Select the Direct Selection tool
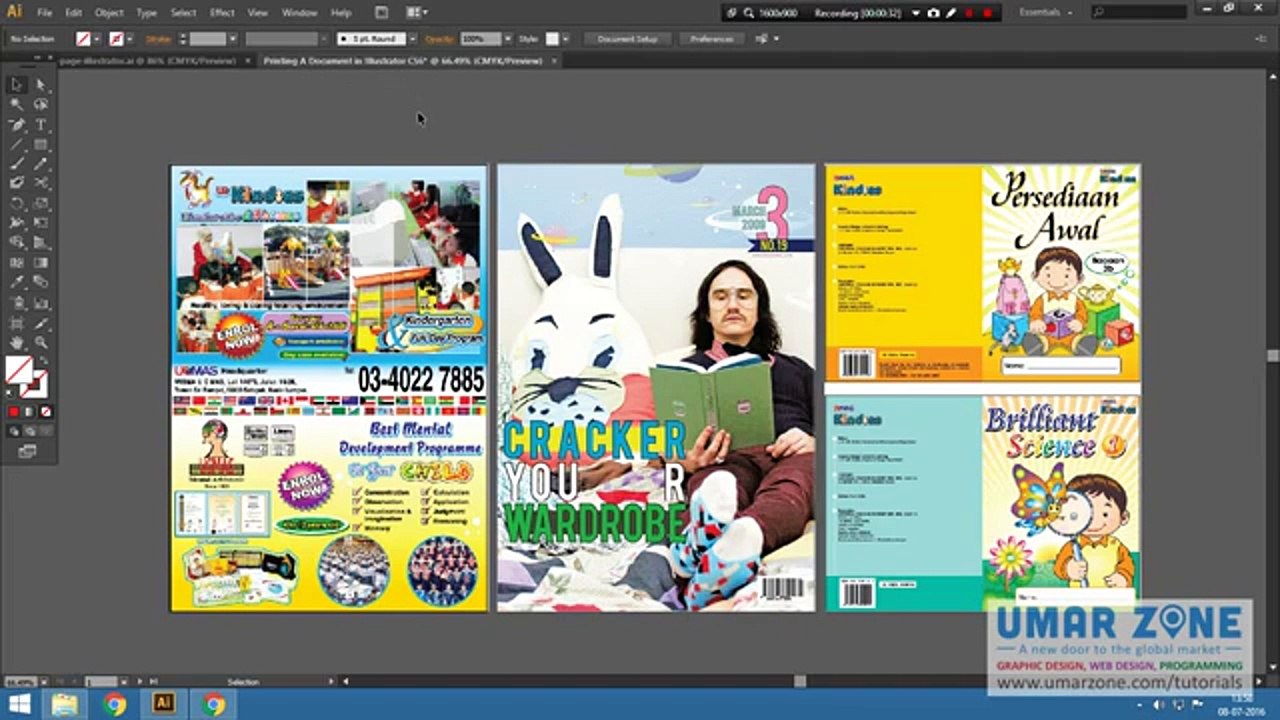 click(x=41, y=85)
